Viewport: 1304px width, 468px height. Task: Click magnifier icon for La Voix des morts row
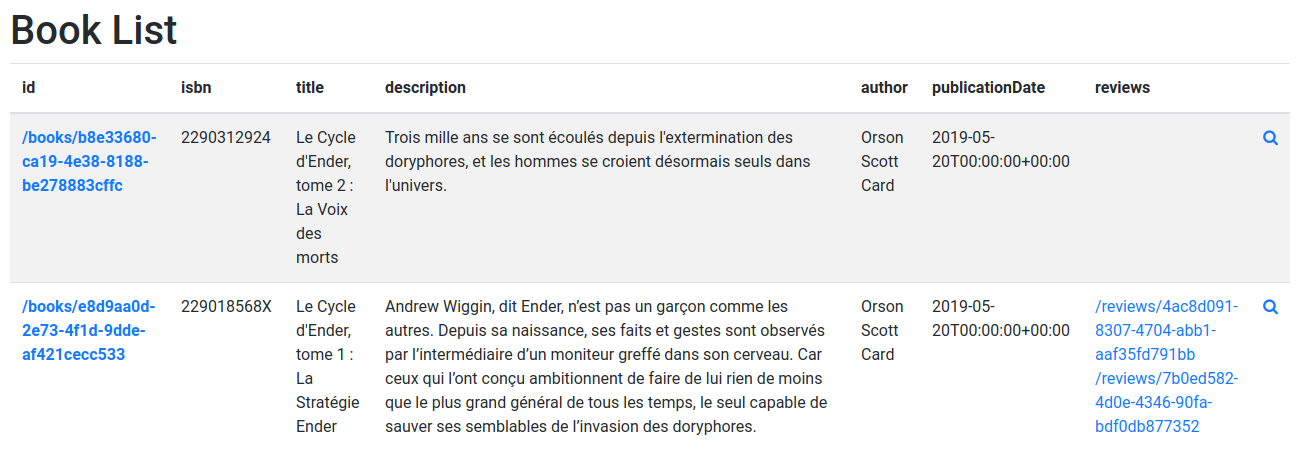pos(1270,138)
